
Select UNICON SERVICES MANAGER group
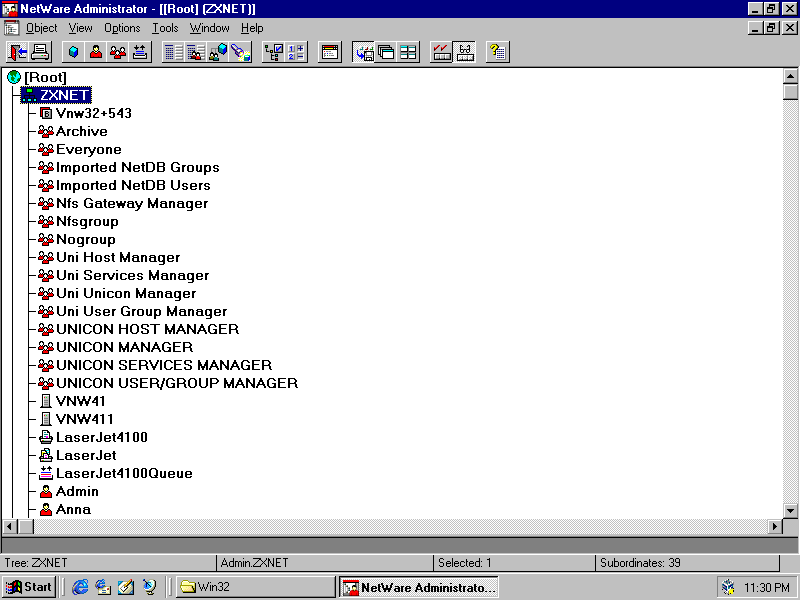tap(164, 365)
